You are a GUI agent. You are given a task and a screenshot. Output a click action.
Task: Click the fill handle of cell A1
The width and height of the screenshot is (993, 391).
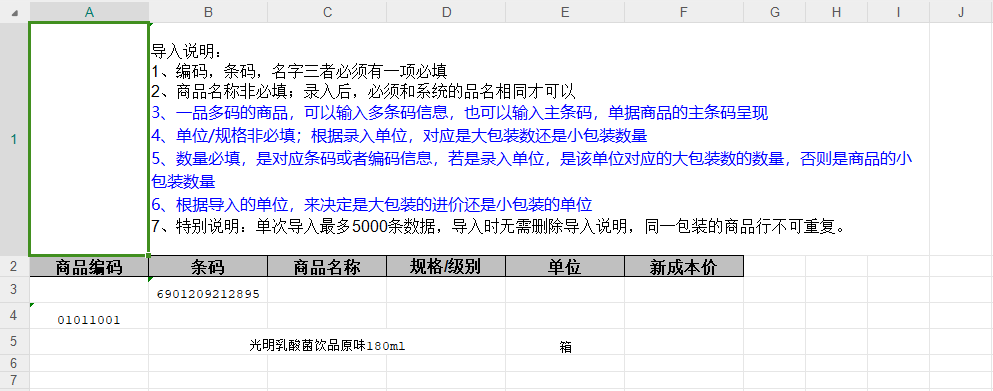pyautogui.click(x=149, y=255)
